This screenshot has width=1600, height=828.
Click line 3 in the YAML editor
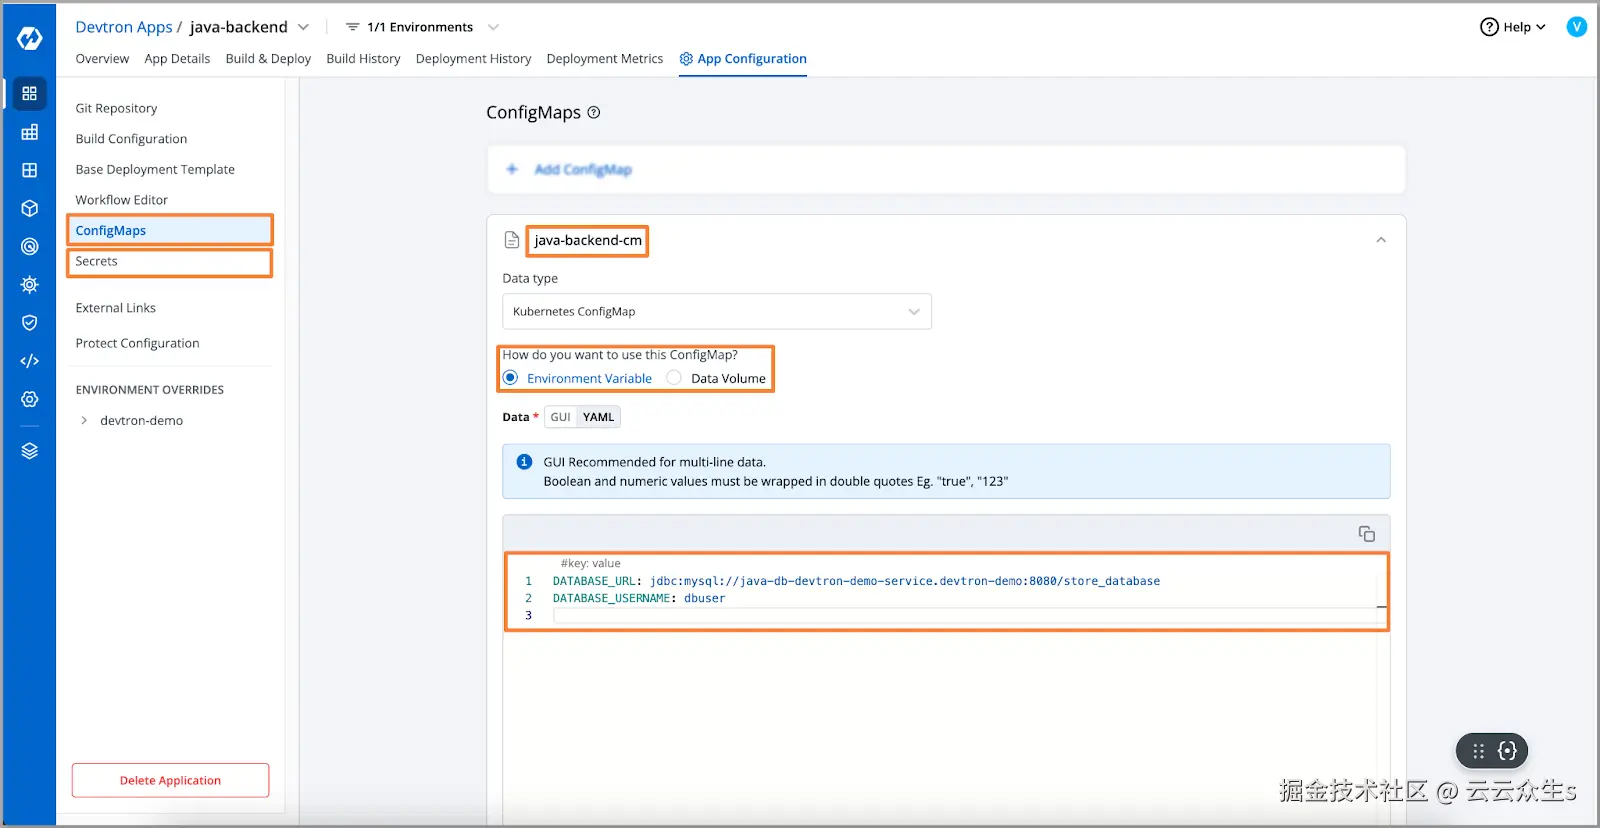point(960,616)
